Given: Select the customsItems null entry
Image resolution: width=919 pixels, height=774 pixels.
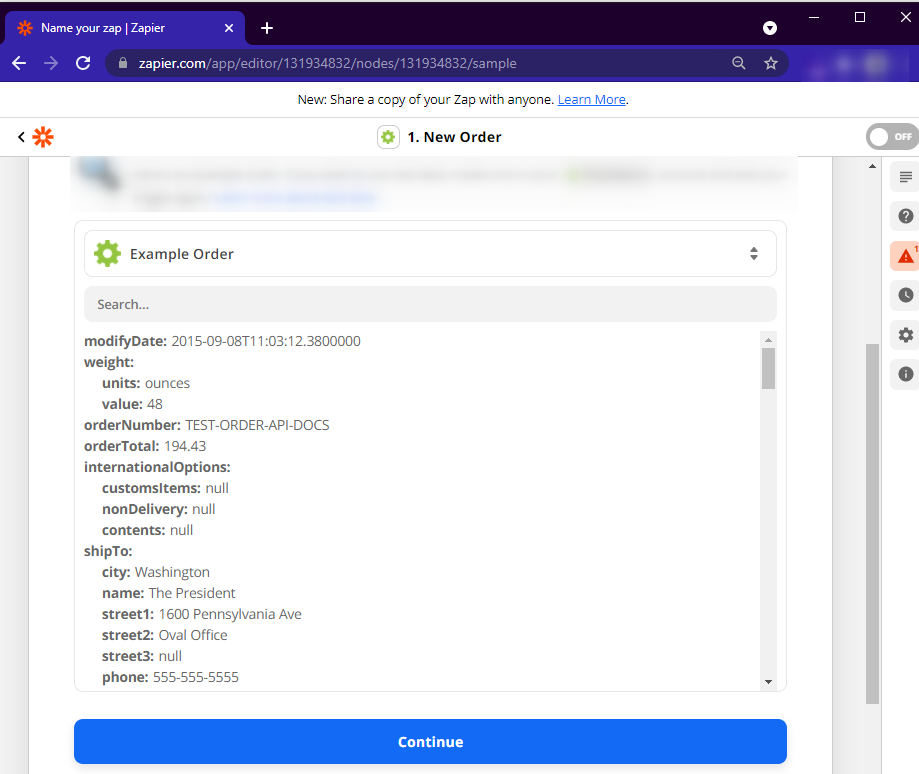Looking at the screenshot, I should (x=165, y=489).
